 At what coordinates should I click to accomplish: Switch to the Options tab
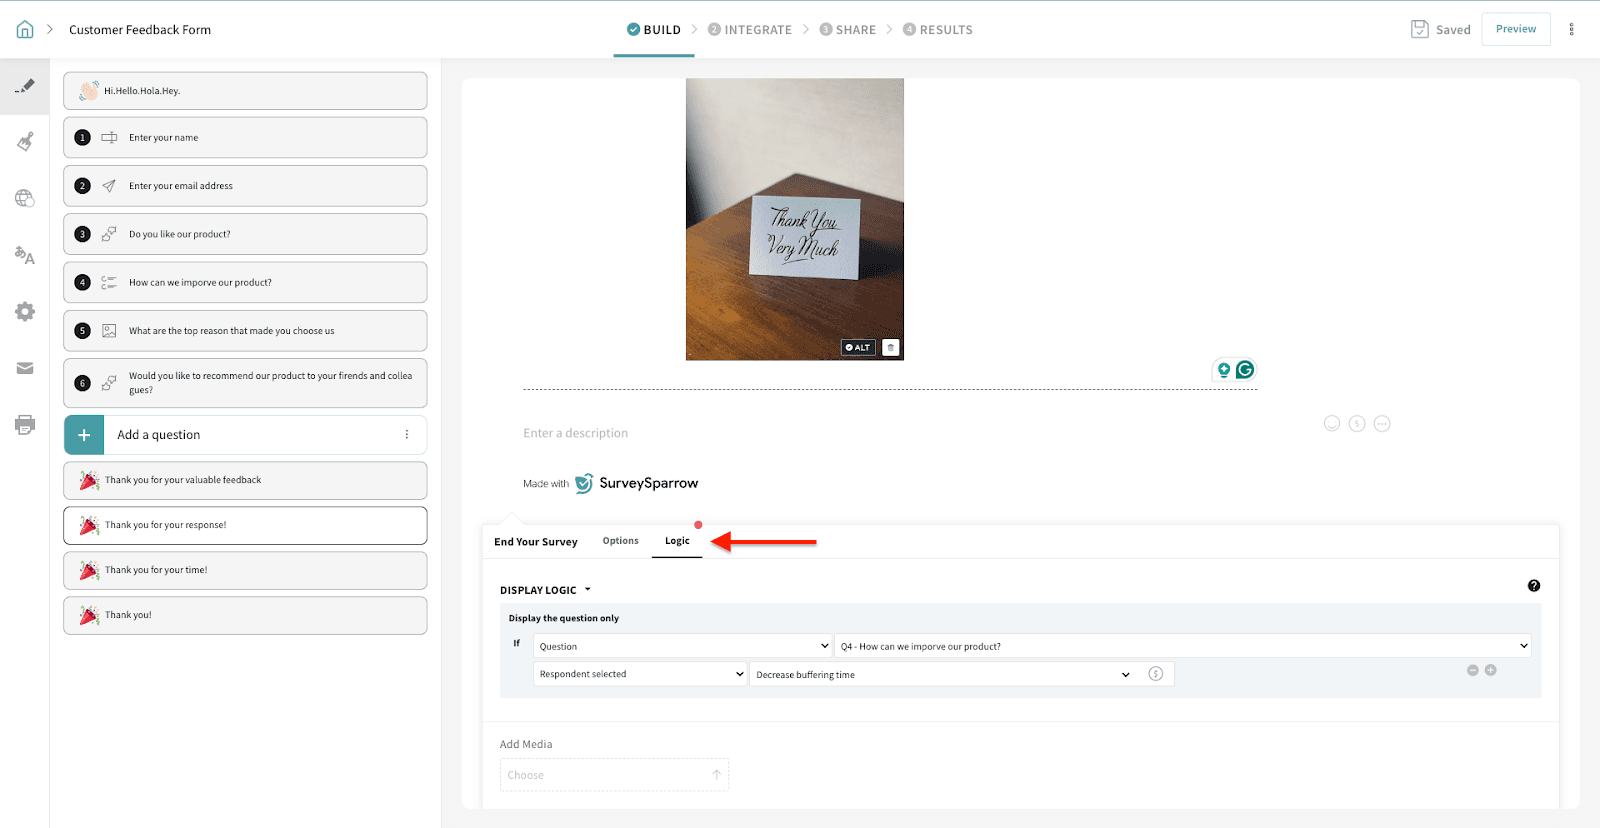pos(620,541)
